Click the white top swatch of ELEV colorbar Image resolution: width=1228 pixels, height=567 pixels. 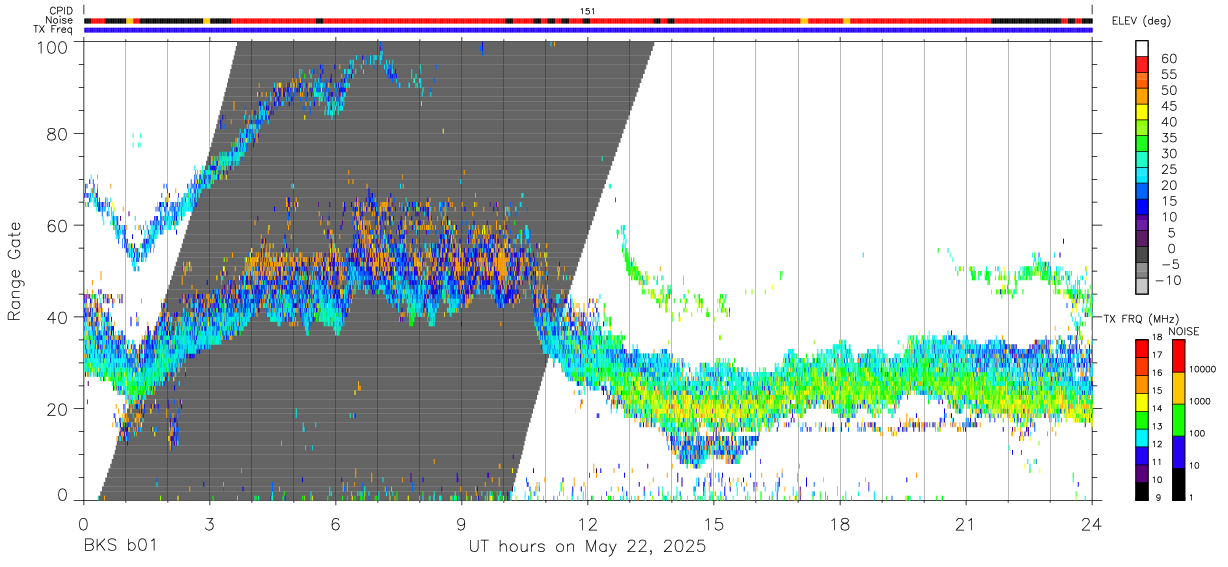1142,48
